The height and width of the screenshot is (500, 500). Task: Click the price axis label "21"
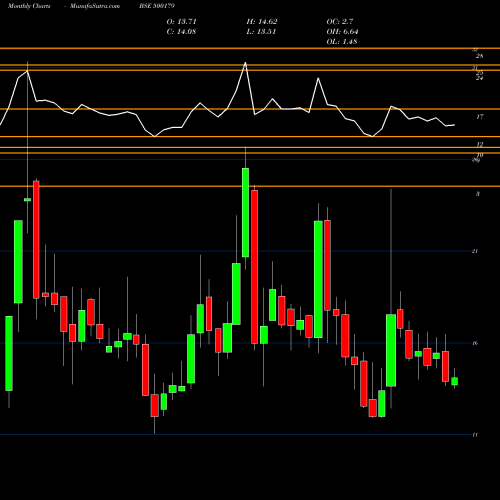point(475,251)
